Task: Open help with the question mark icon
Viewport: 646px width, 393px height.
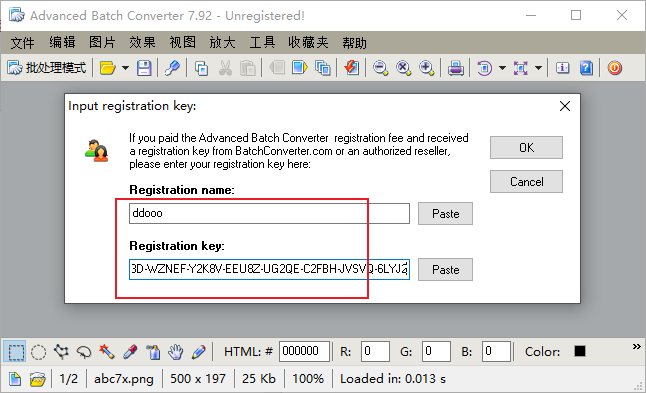Action: pyautogui.click(x=586, y=68)
